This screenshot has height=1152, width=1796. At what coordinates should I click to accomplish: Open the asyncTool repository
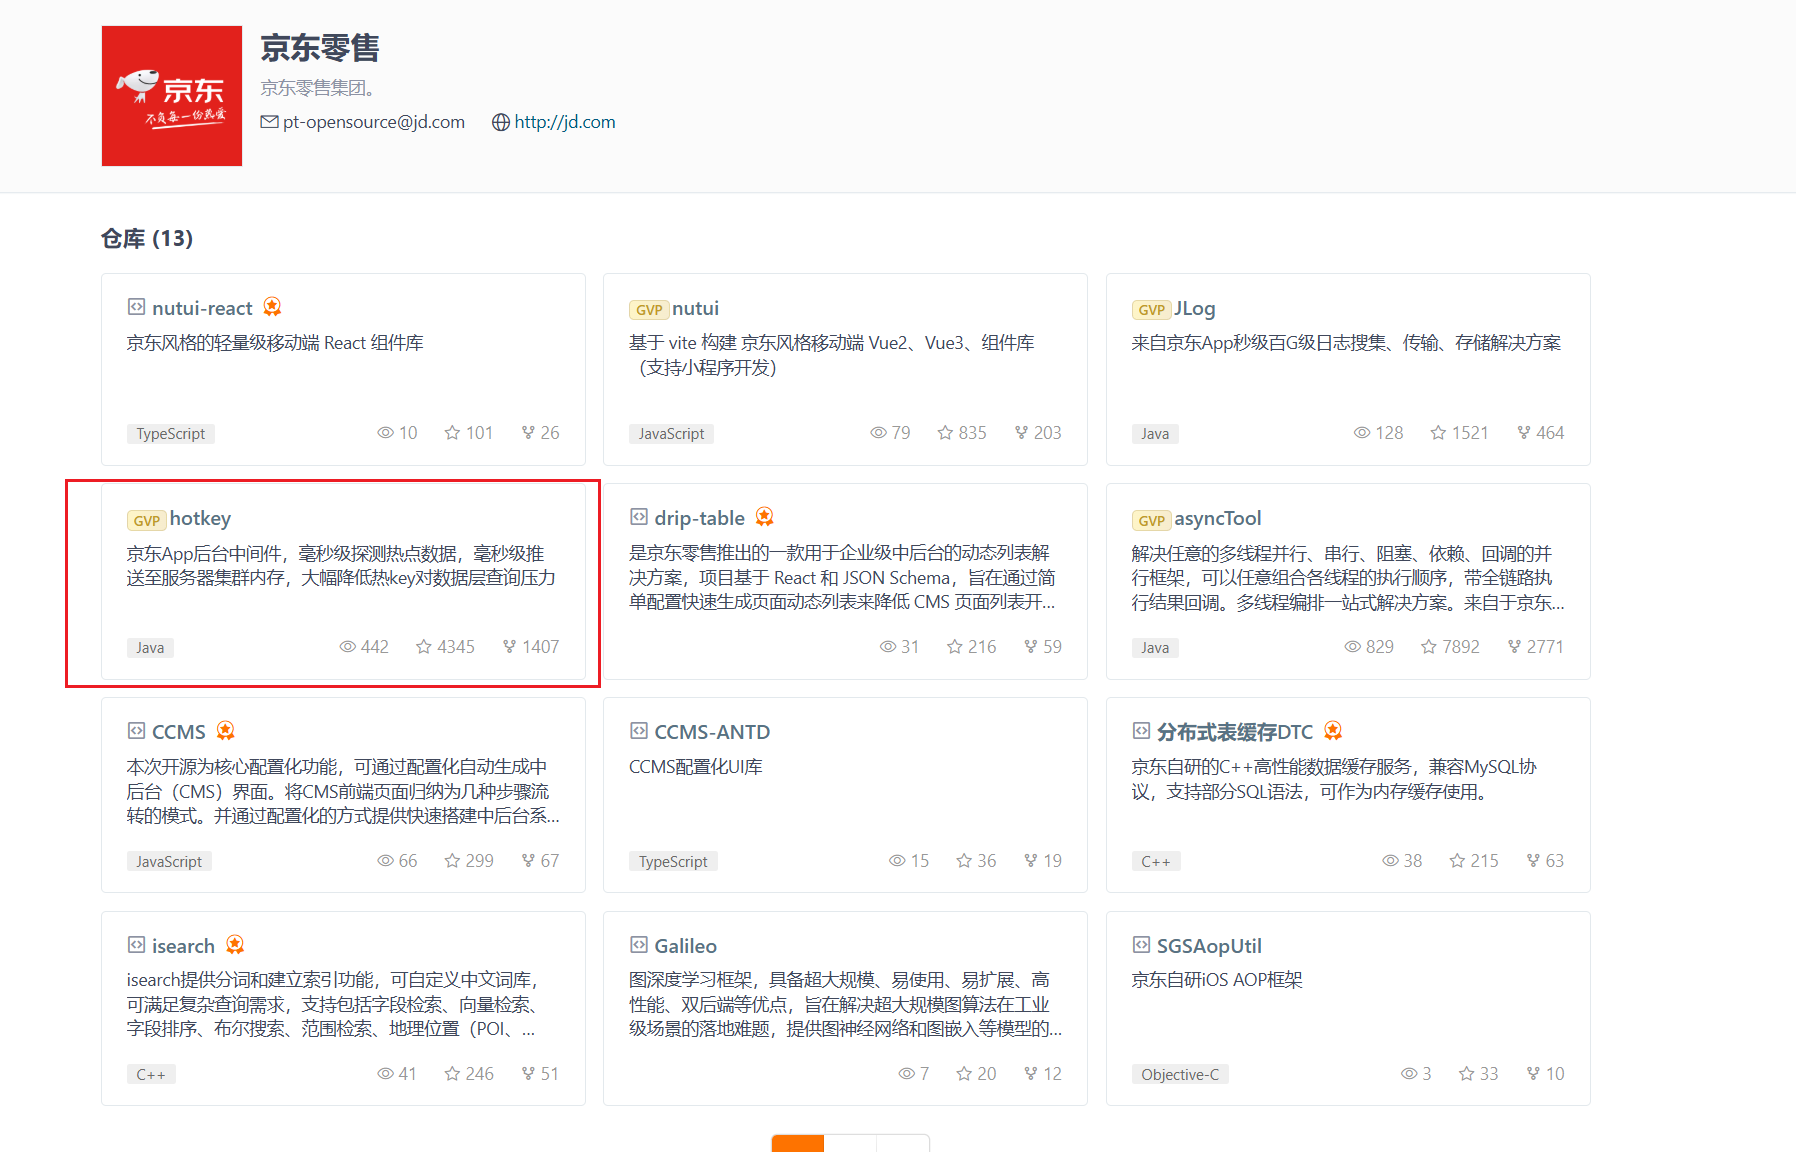pyautogui.click(x=1218, y=518)
